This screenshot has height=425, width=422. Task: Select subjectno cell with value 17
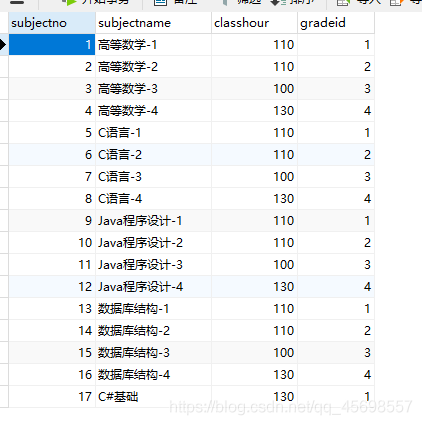[x=52, y=397]
